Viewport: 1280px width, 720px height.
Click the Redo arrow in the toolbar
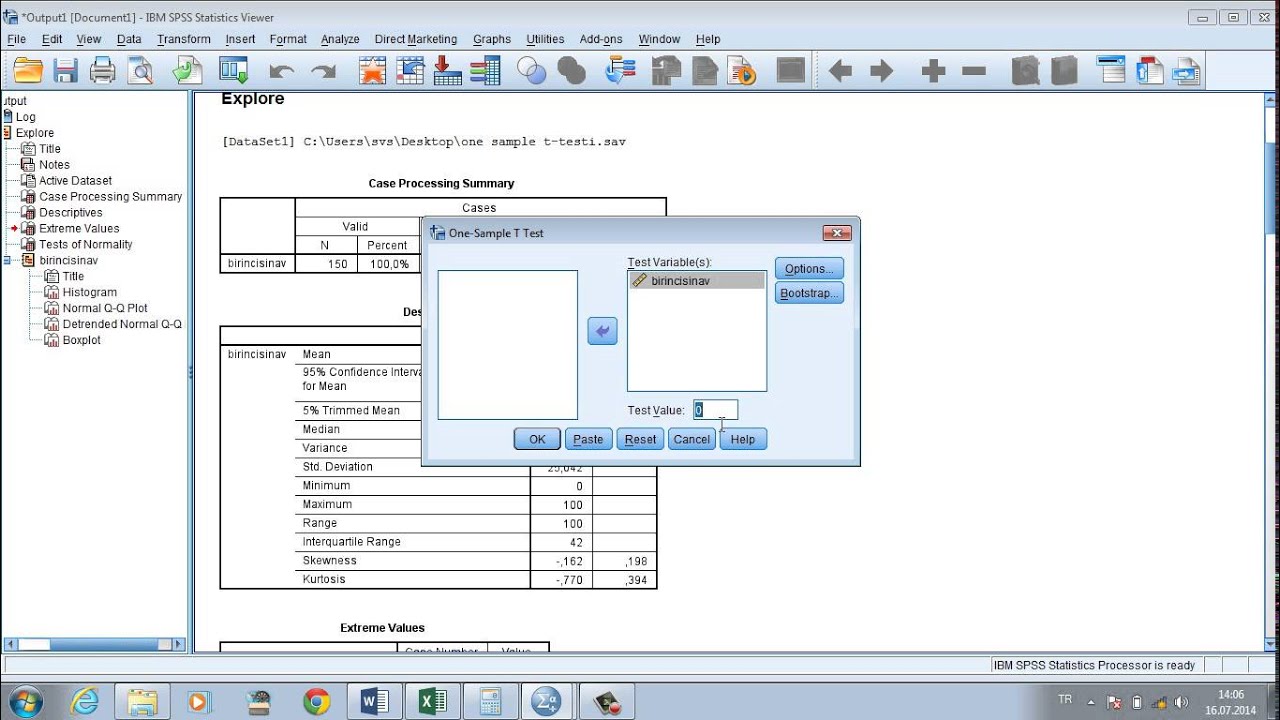323,71
